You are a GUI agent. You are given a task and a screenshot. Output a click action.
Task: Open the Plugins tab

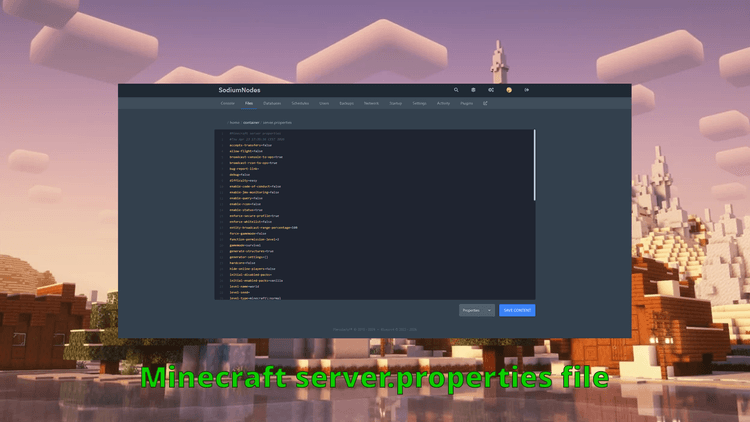[x=466, y=103]
